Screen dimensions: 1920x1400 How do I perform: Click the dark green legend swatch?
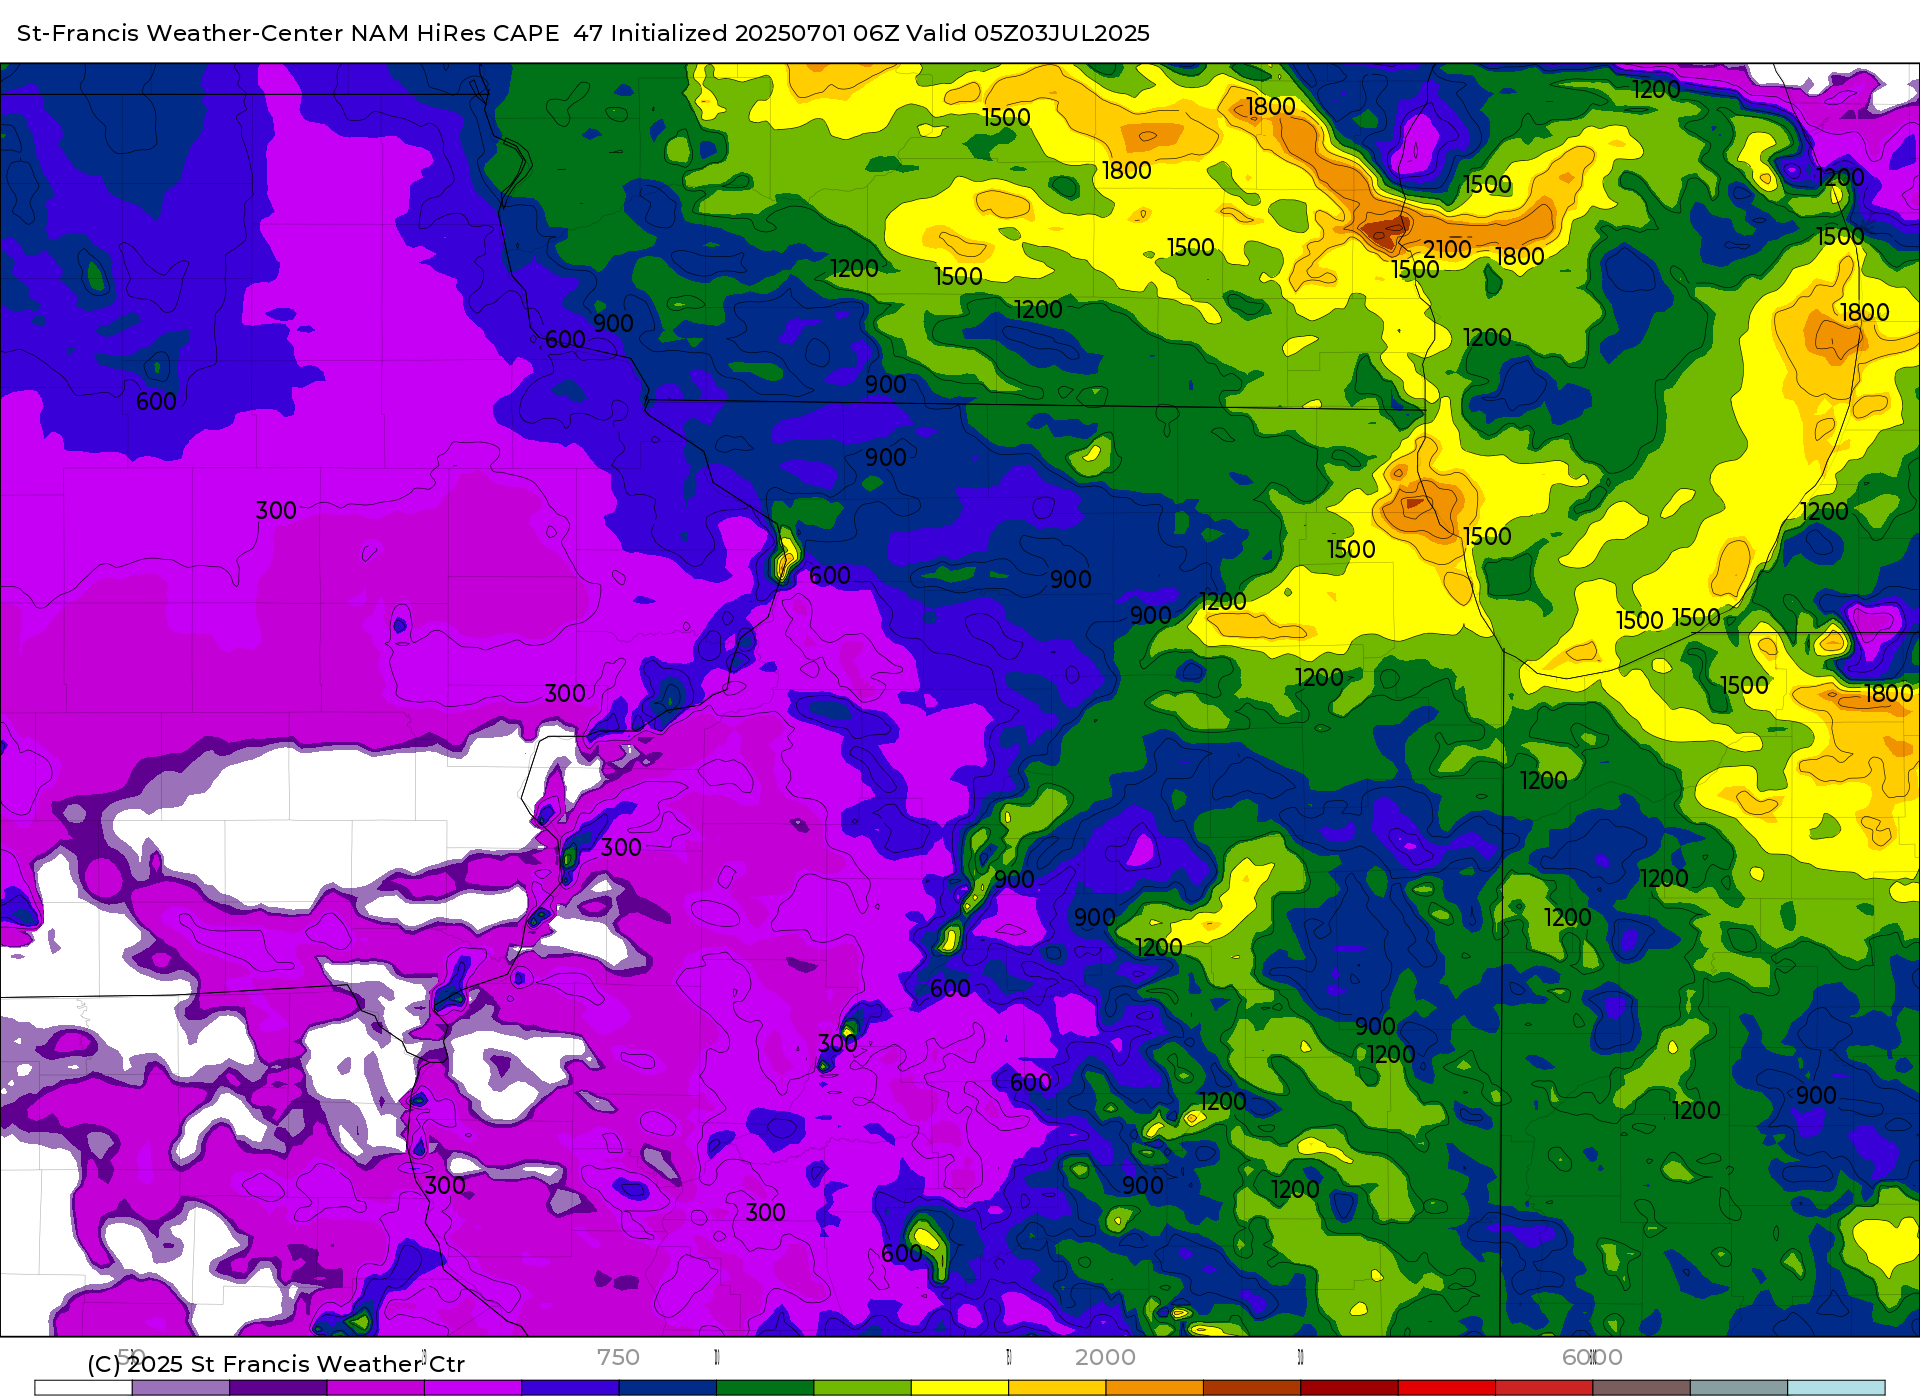765,1388
